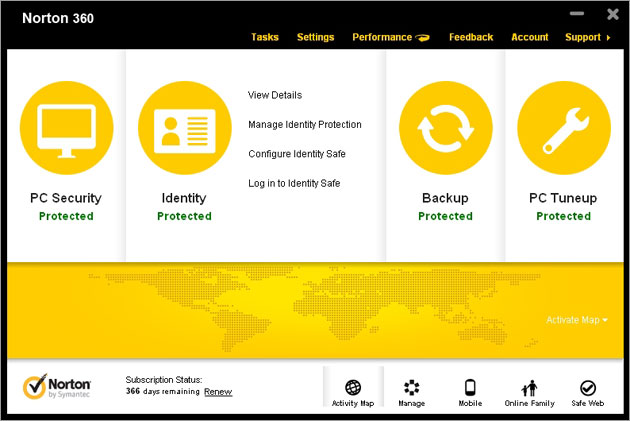The width and height of the screenshot is (630, 421).
Task: Click the 366 days remaining text
Action: (x=163, y=391)
